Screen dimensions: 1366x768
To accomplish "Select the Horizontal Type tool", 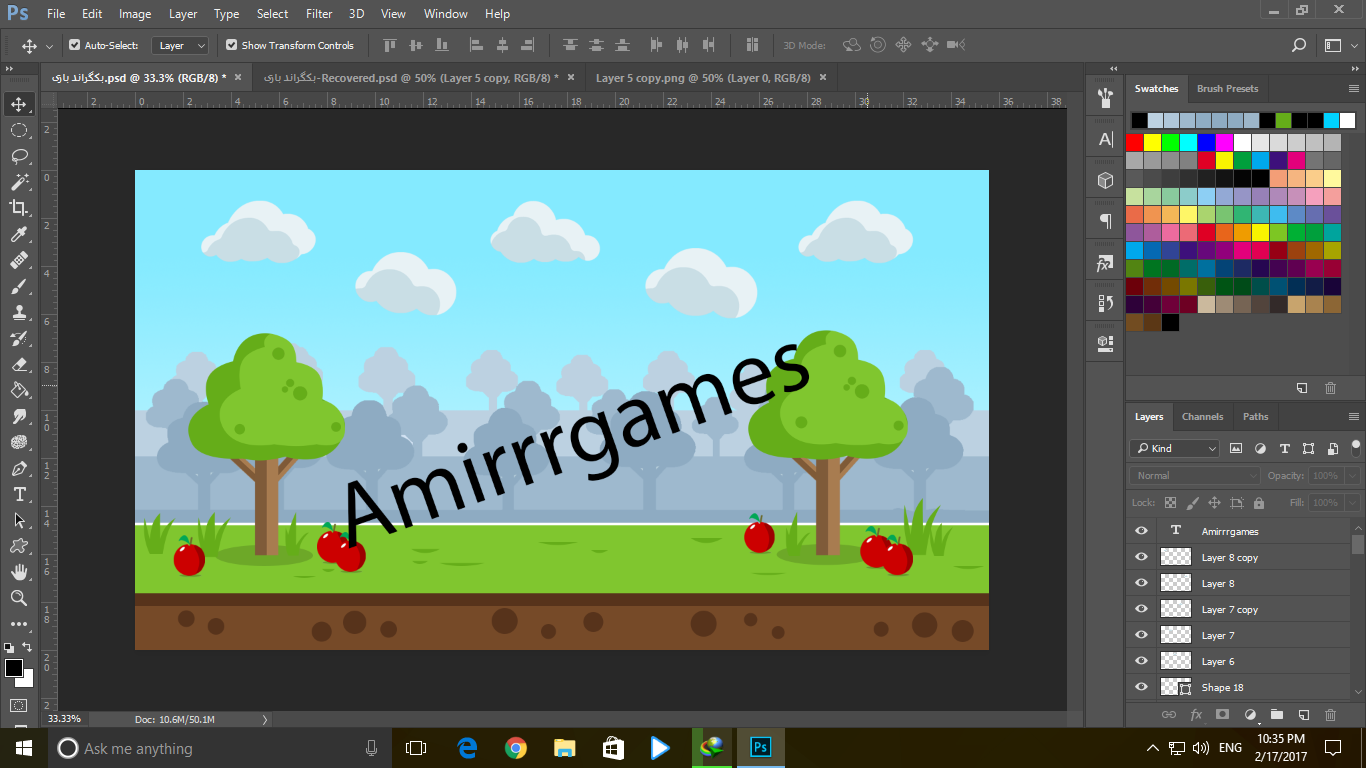I will click(19, 494).
